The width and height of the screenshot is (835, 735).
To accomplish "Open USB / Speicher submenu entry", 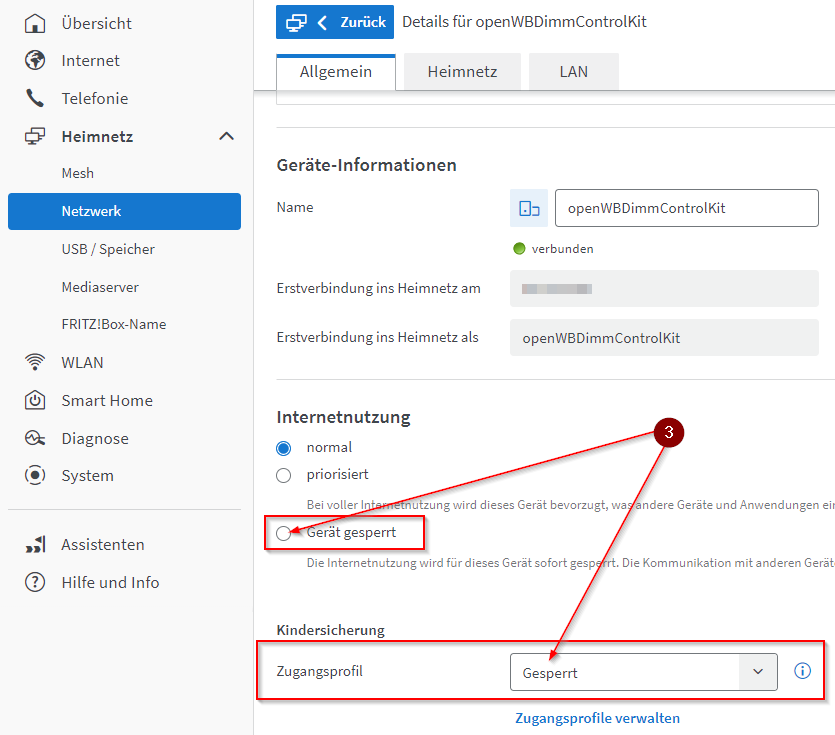I will [108, 249].
